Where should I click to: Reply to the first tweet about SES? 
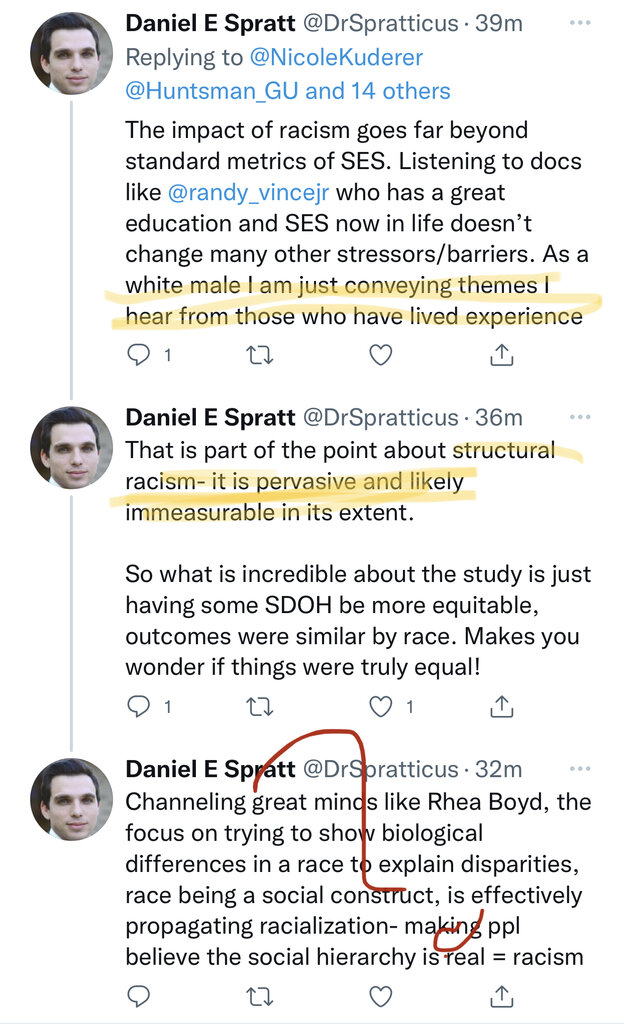[x=140, y=354]
